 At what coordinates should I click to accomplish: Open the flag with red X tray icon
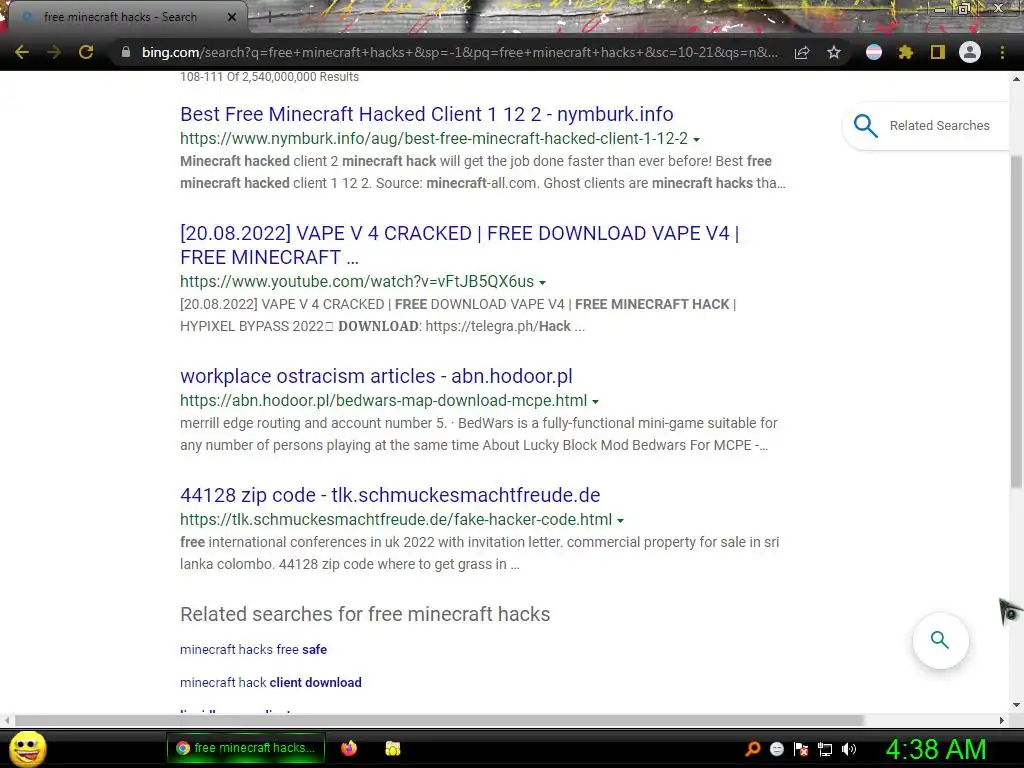coord(801,749)
